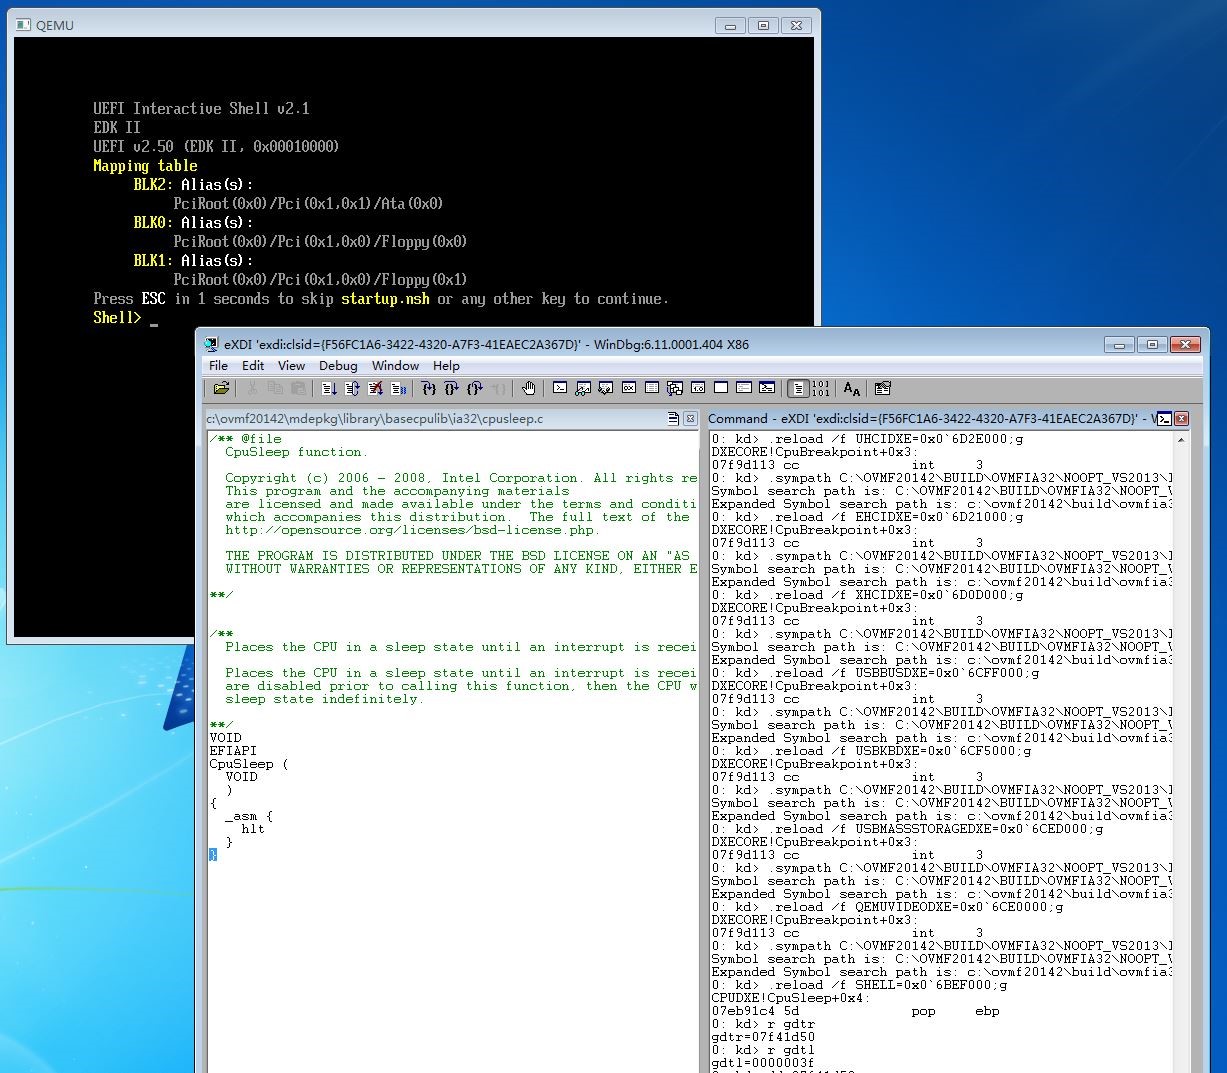The image size is (1227, 1073).
Task: Open the Options toolbar icon
Action: [882, 388]
